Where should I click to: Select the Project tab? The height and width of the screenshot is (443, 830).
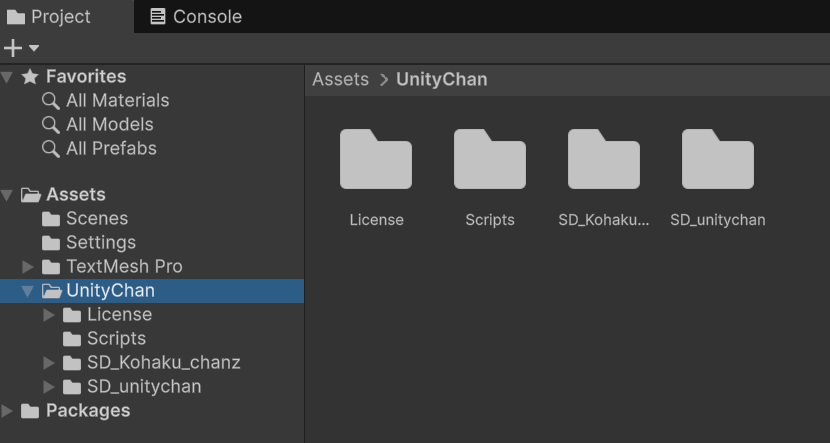pyautogui.click(x=48, y=17)
